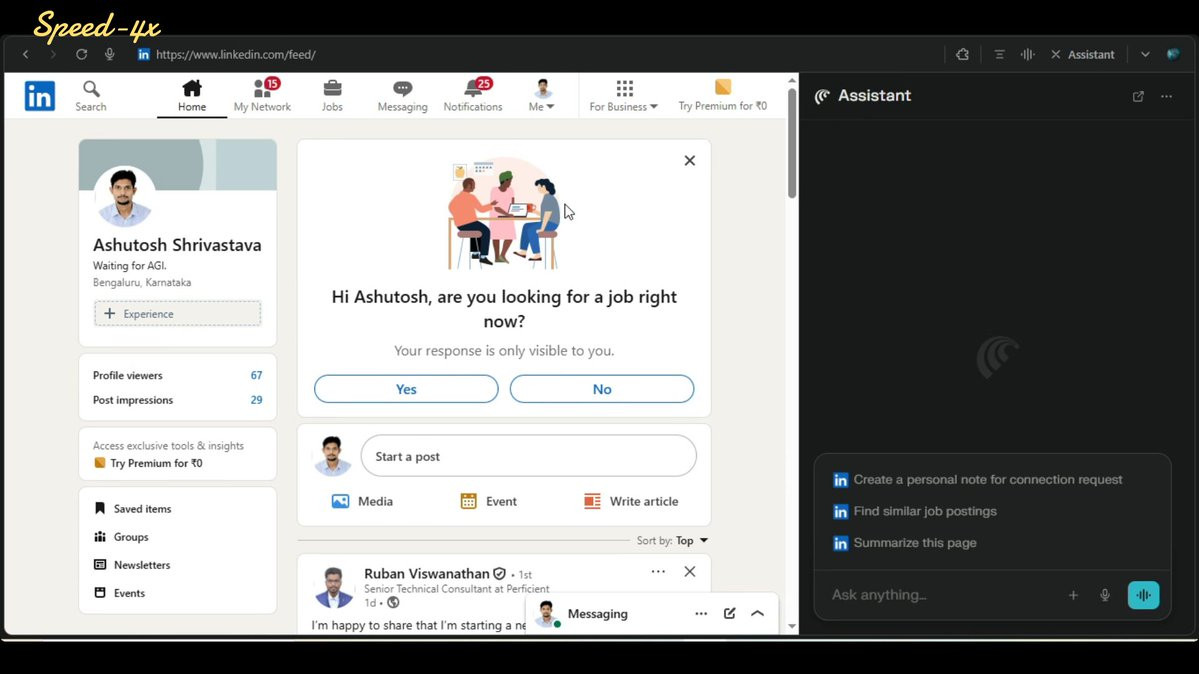The height and width of the screenshot is (674, 1199).
Task: Select Summarize this page suggestion
Action: [905, 542]
